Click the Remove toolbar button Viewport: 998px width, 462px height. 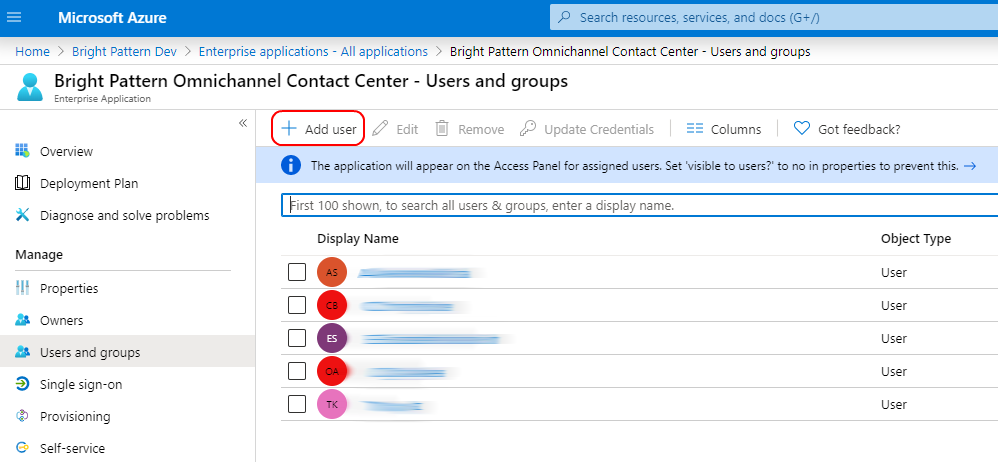pyautogui.click(x=470, y=129)
